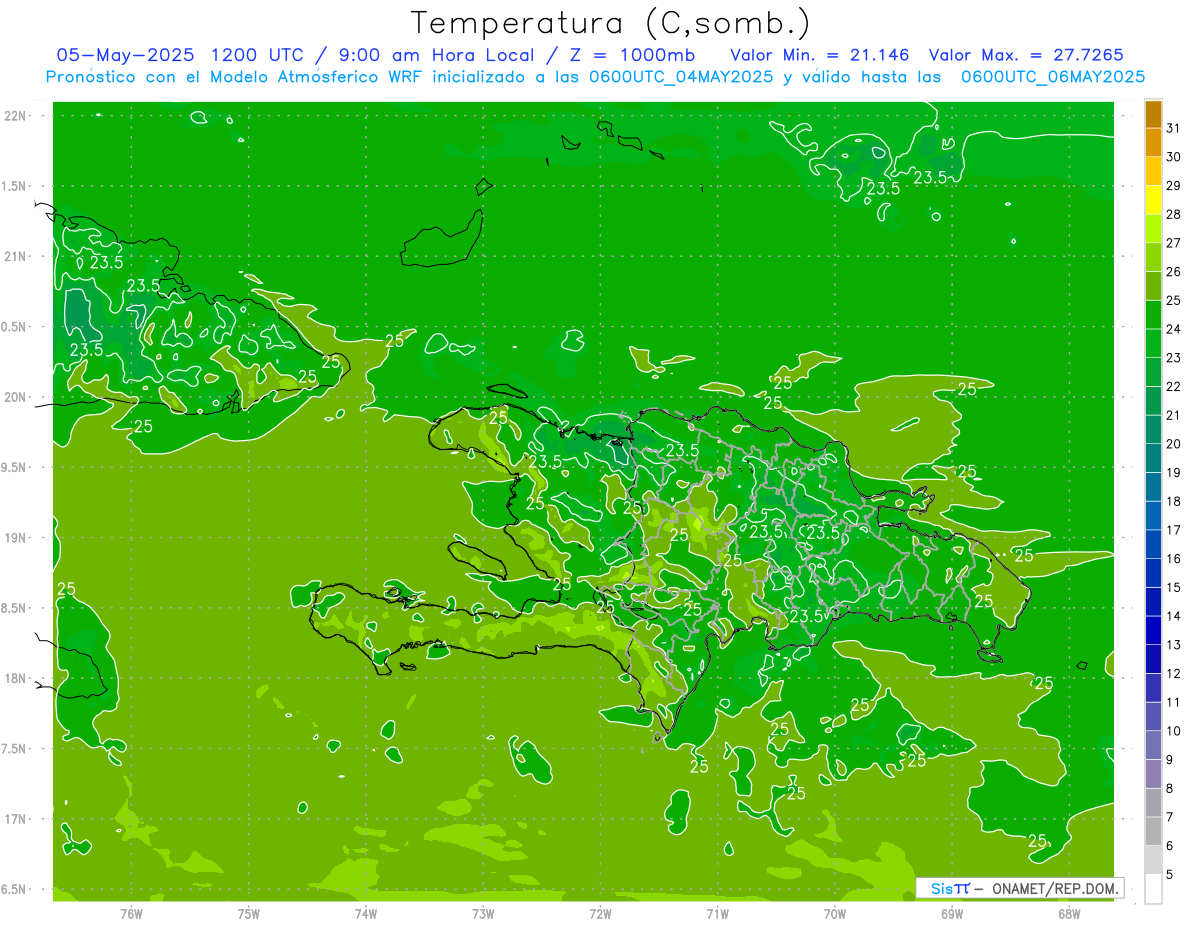Click the 'ONAMET/REP.DOM.' credit label
This screenshot has width=1200, height=927.
1053,888
